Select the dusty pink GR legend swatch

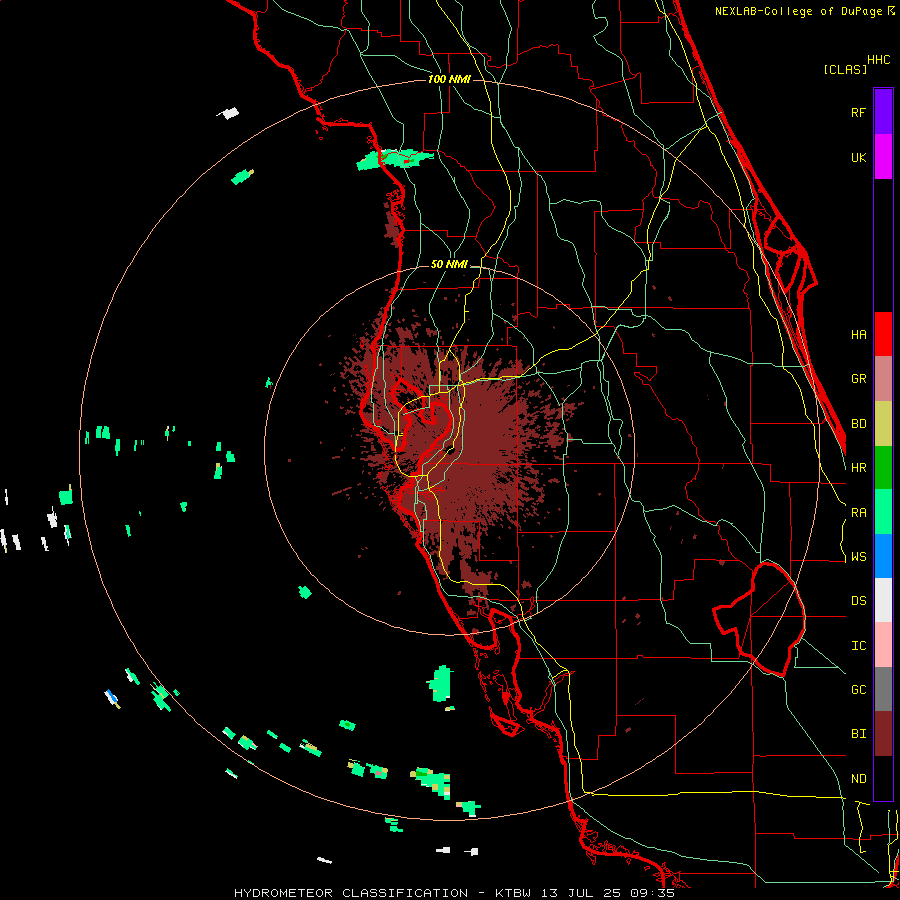883,379
